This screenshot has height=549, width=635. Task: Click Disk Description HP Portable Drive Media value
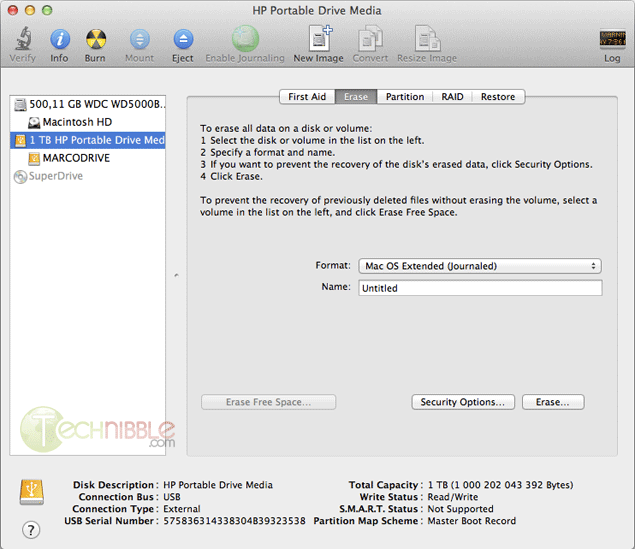[x=218, y=485]
